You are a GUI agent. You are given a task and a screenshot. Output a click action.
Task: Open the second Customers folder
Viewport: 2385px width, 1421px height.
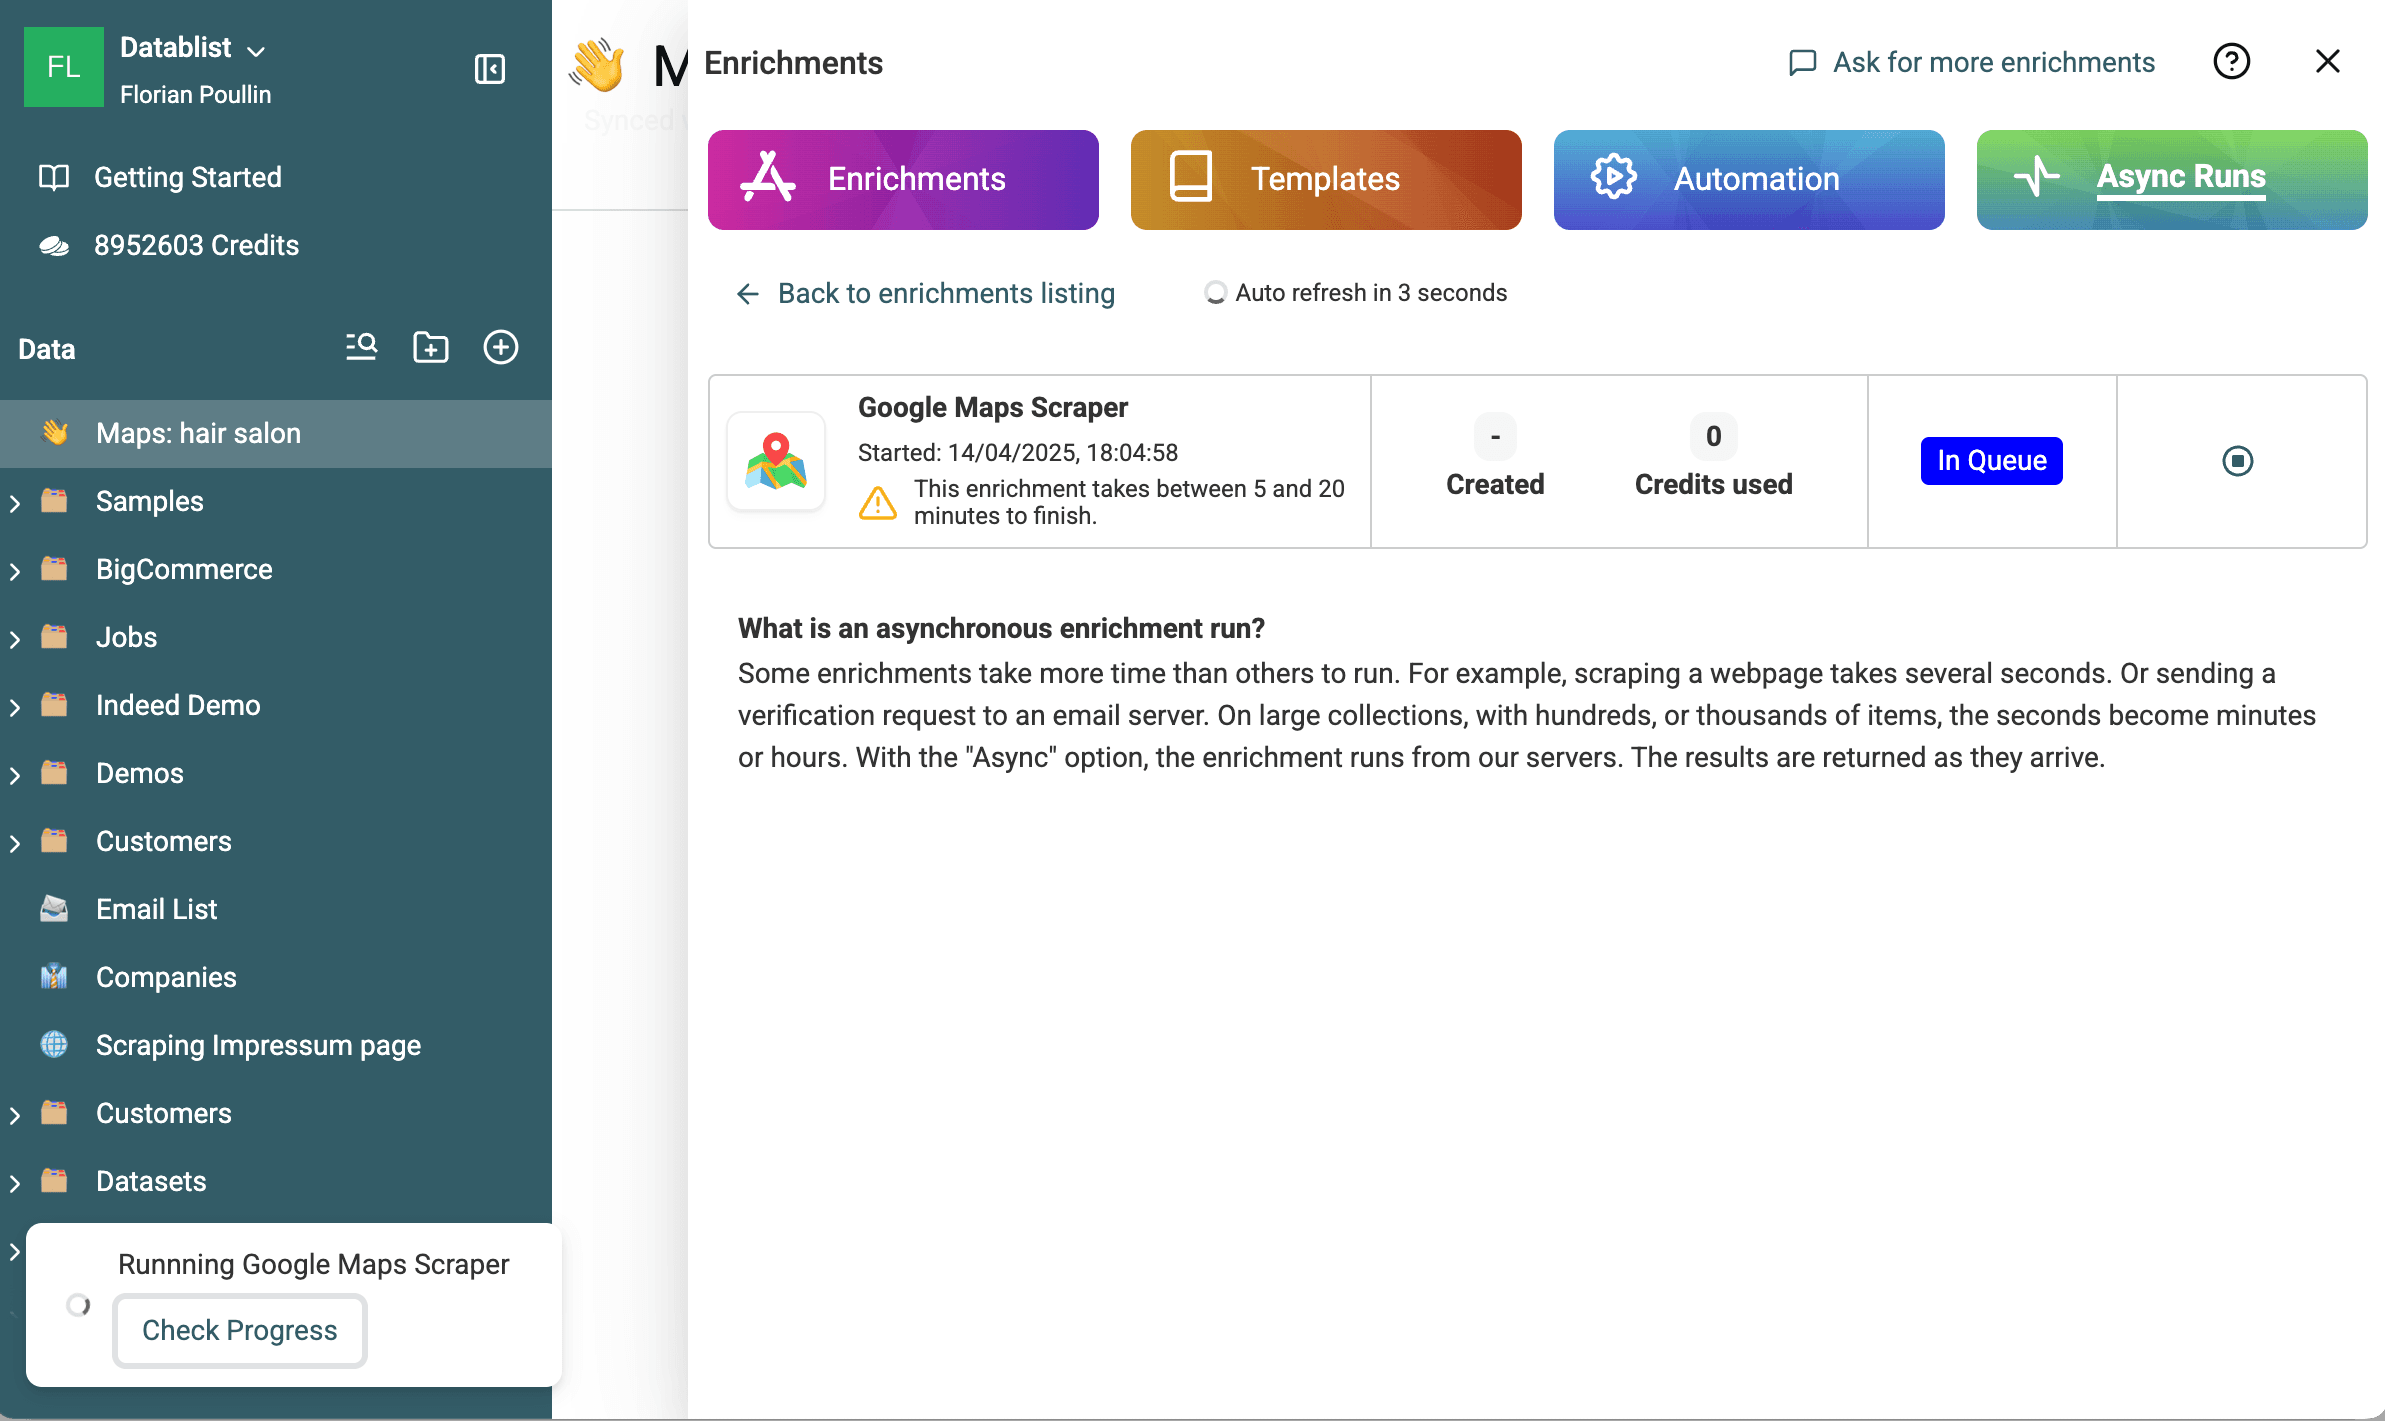(163, 1113)
